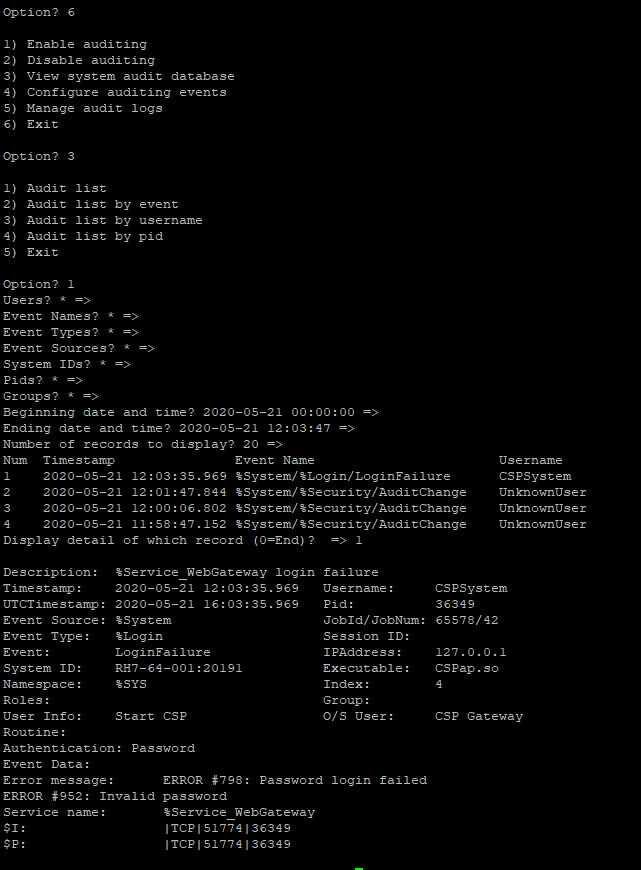
Task: Click the green terminal cursor at the bottom
Action: (359, 867)
